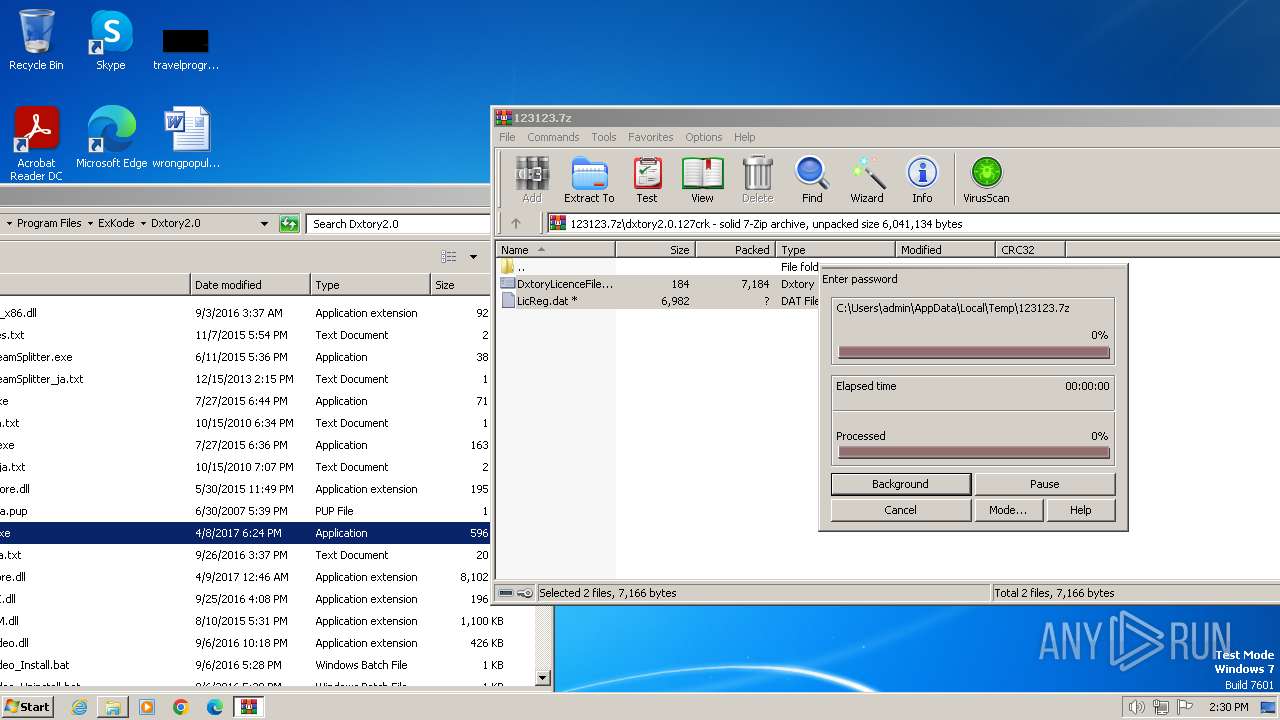Open WinRAR Help menu
This screenshot has width=1280, height=720.
pos(745,137)
